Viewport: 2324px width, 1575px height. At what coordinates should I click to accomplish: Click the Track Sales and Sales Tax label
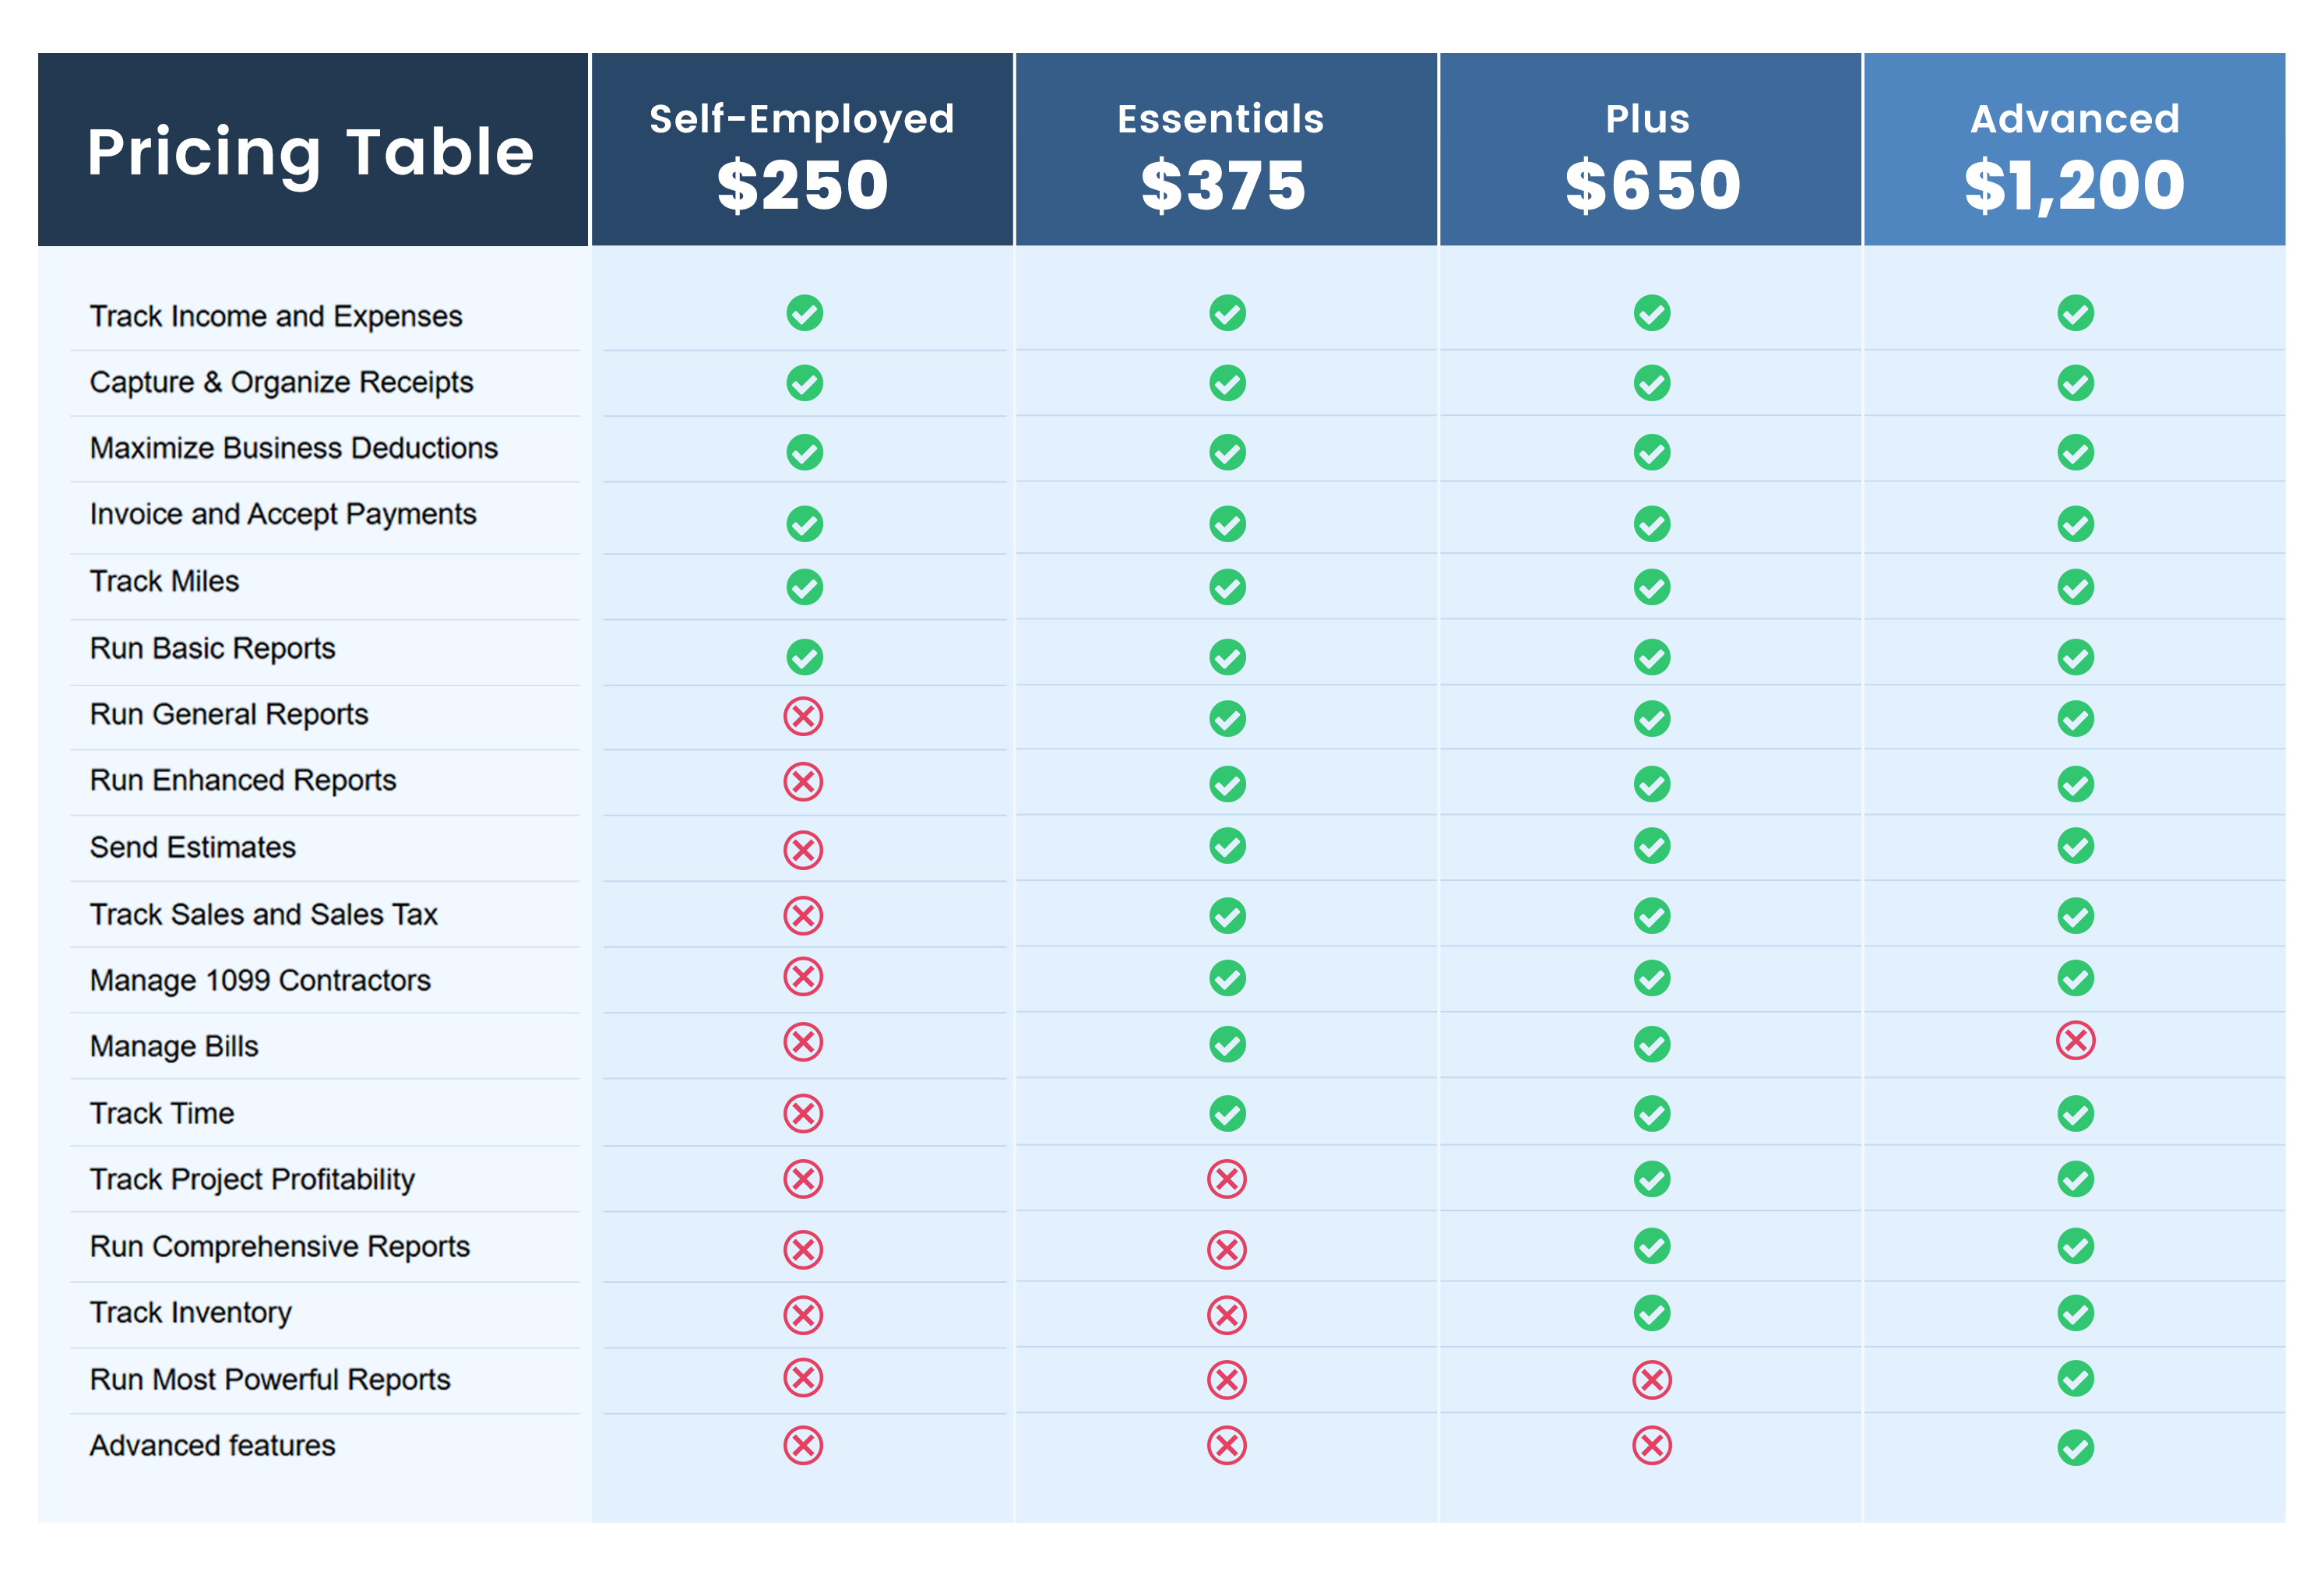pyautogui.click(x=264, y=914)
